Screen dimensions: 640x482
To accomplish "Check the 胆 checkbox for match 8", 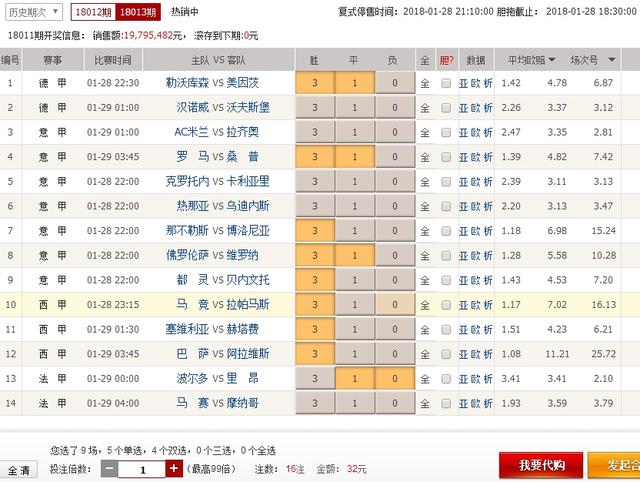I will (x=446, y=255).
